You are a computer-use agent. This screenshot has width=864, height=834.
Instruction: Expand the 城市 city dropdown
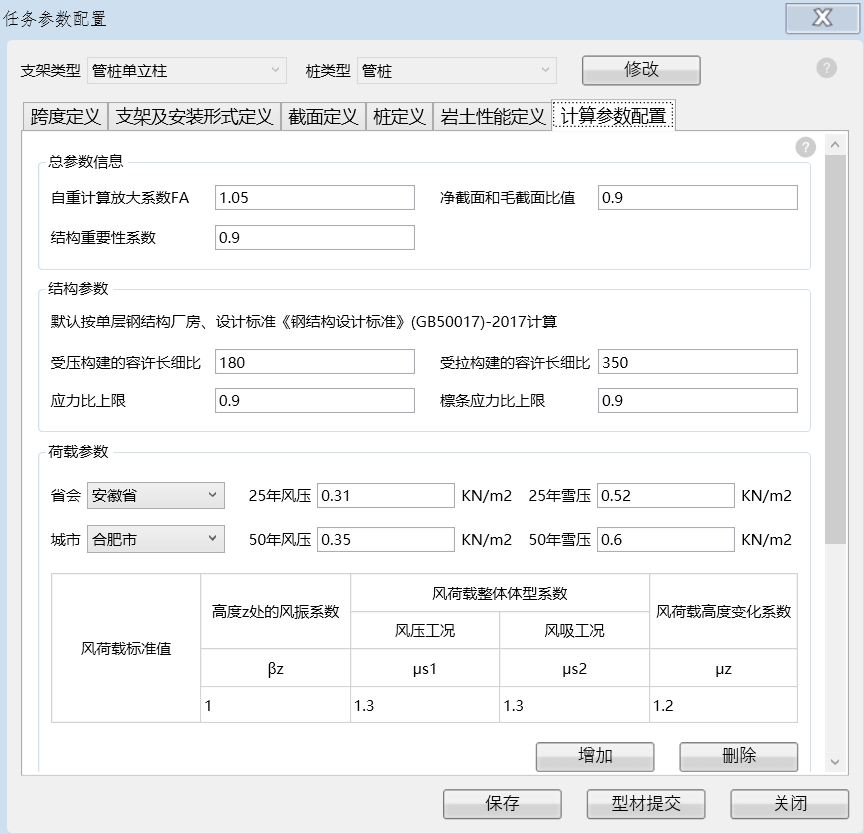tap(155, 540)
